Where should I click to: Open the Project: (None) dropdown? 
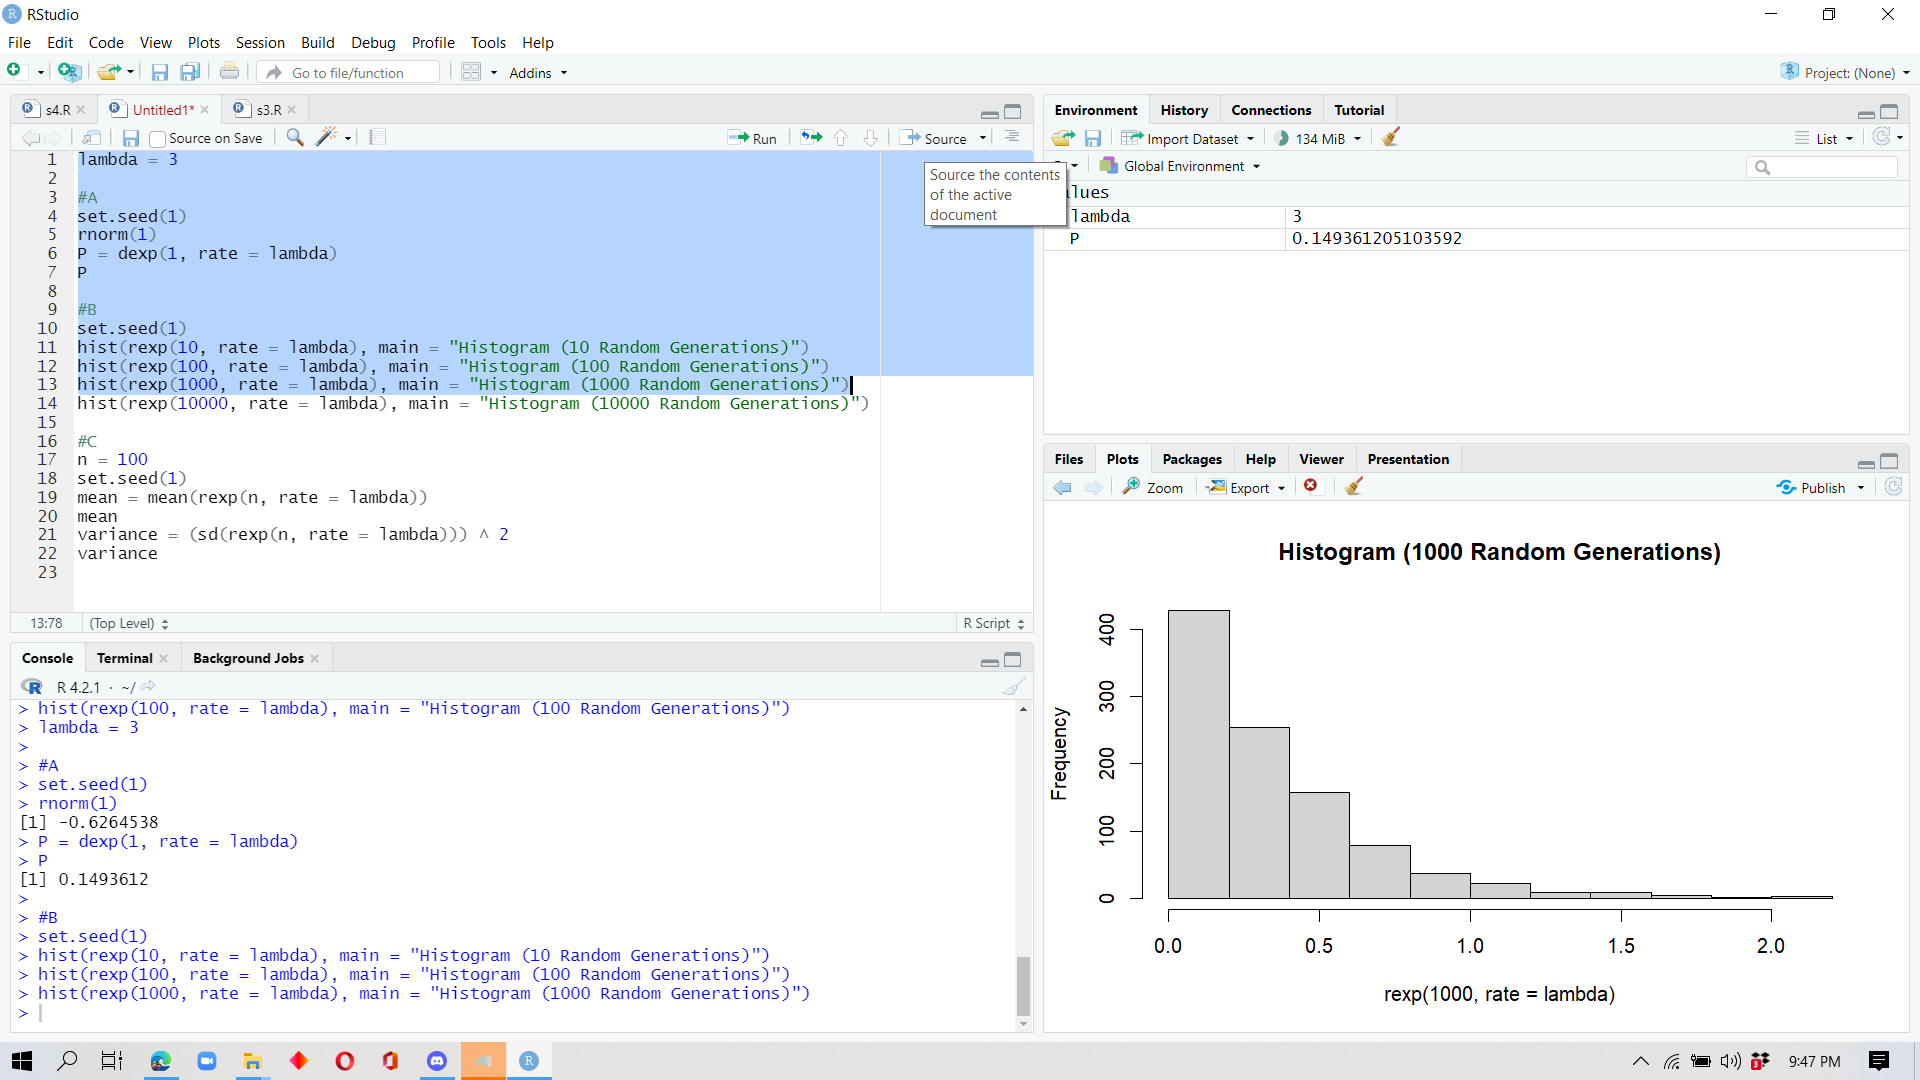(x=1843, y=72)
